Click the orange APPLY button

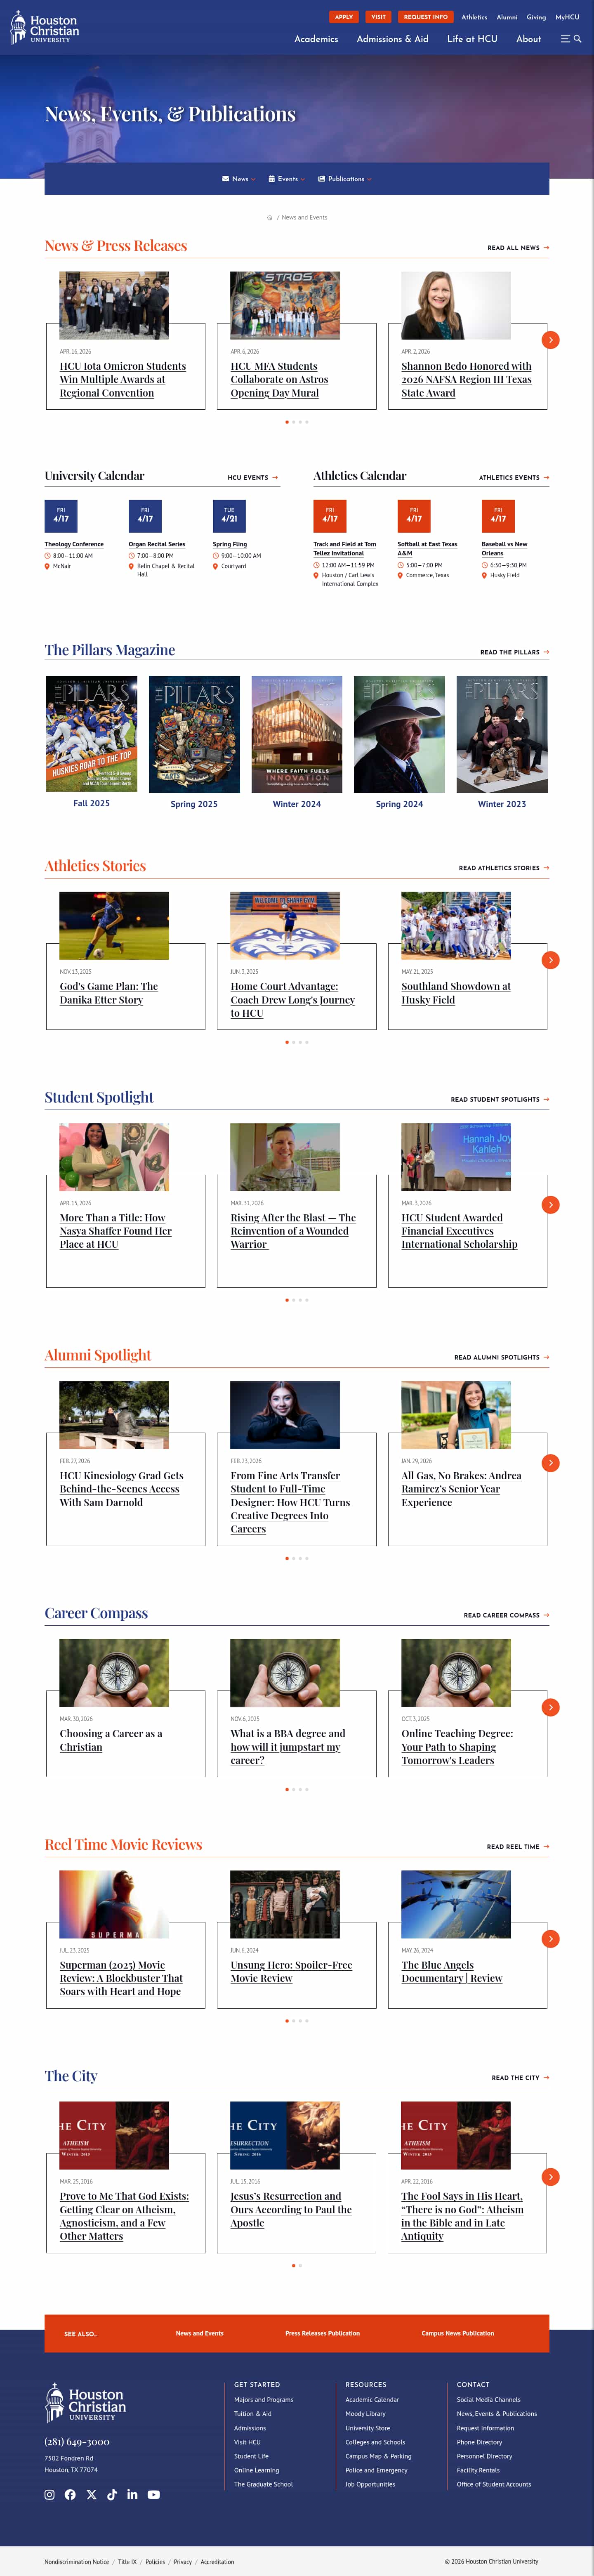344,17
